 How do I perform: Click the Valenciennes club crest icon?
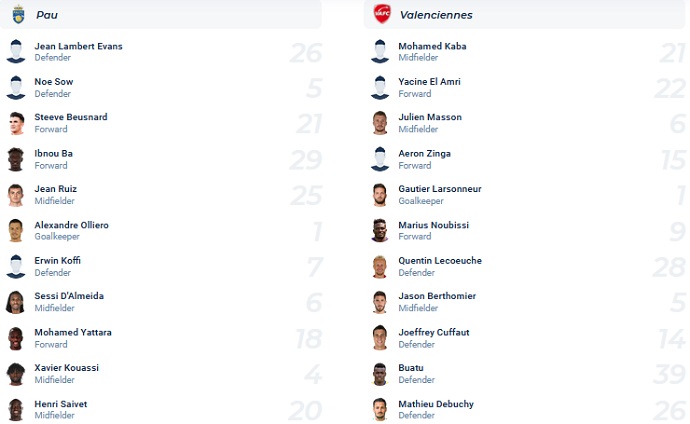point(381,14)
